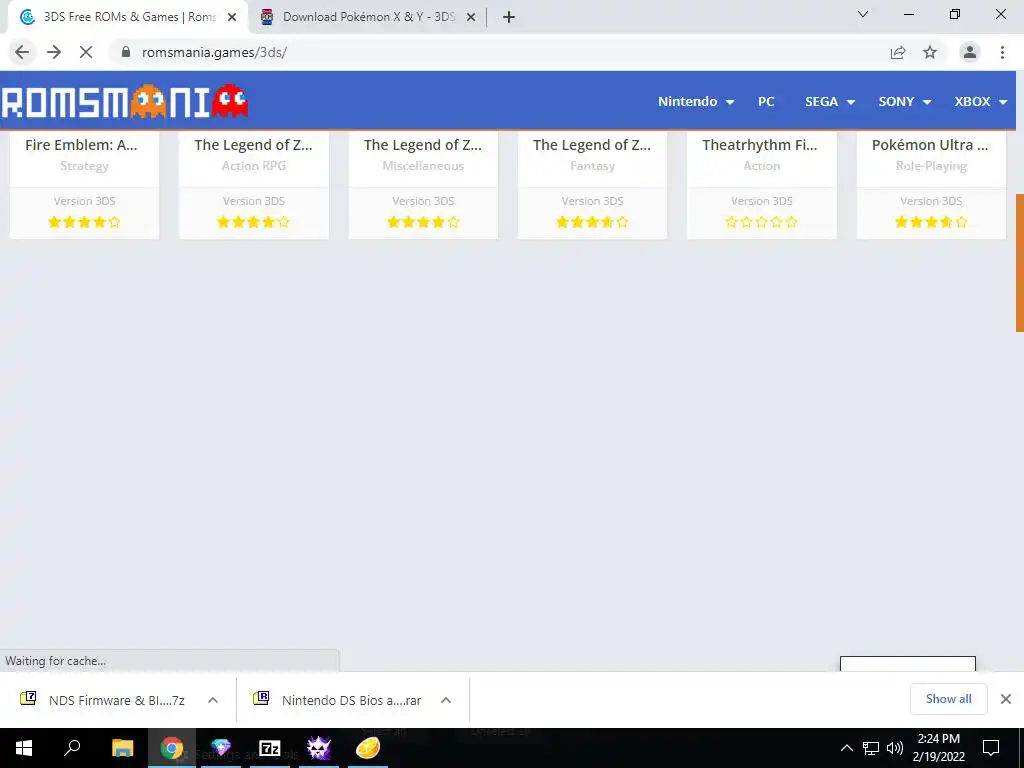Click the Romsmania logo
Viewport: 1024px width, 768px height.
pos(125,101)
